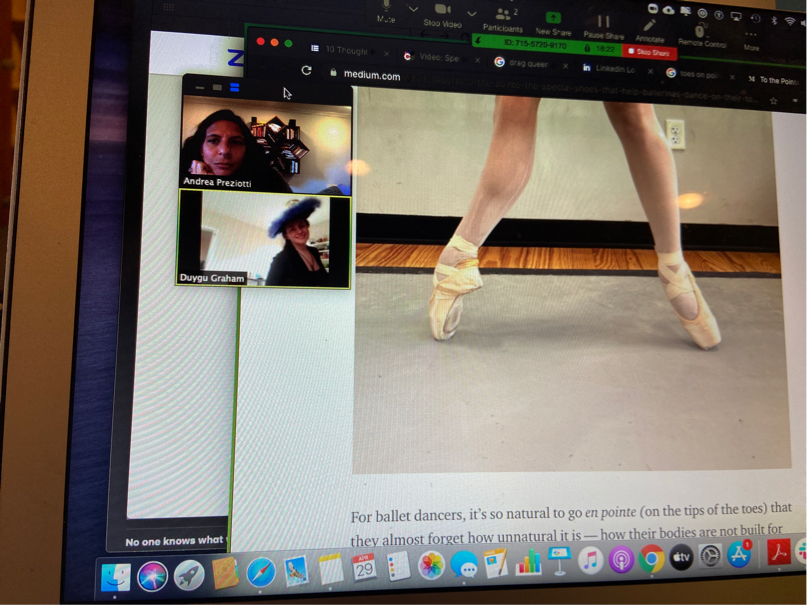The height and width of the screenshot is (605, 807).
Task: Launch Siri from the dock
Action: (x=152, y=576)
